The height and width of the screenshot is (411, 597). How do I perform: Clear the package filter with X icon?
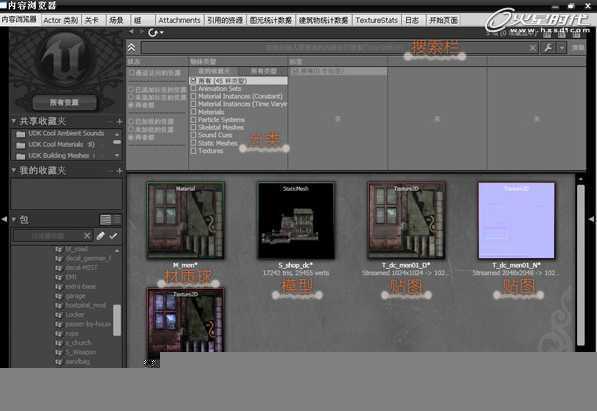point(87,236)
